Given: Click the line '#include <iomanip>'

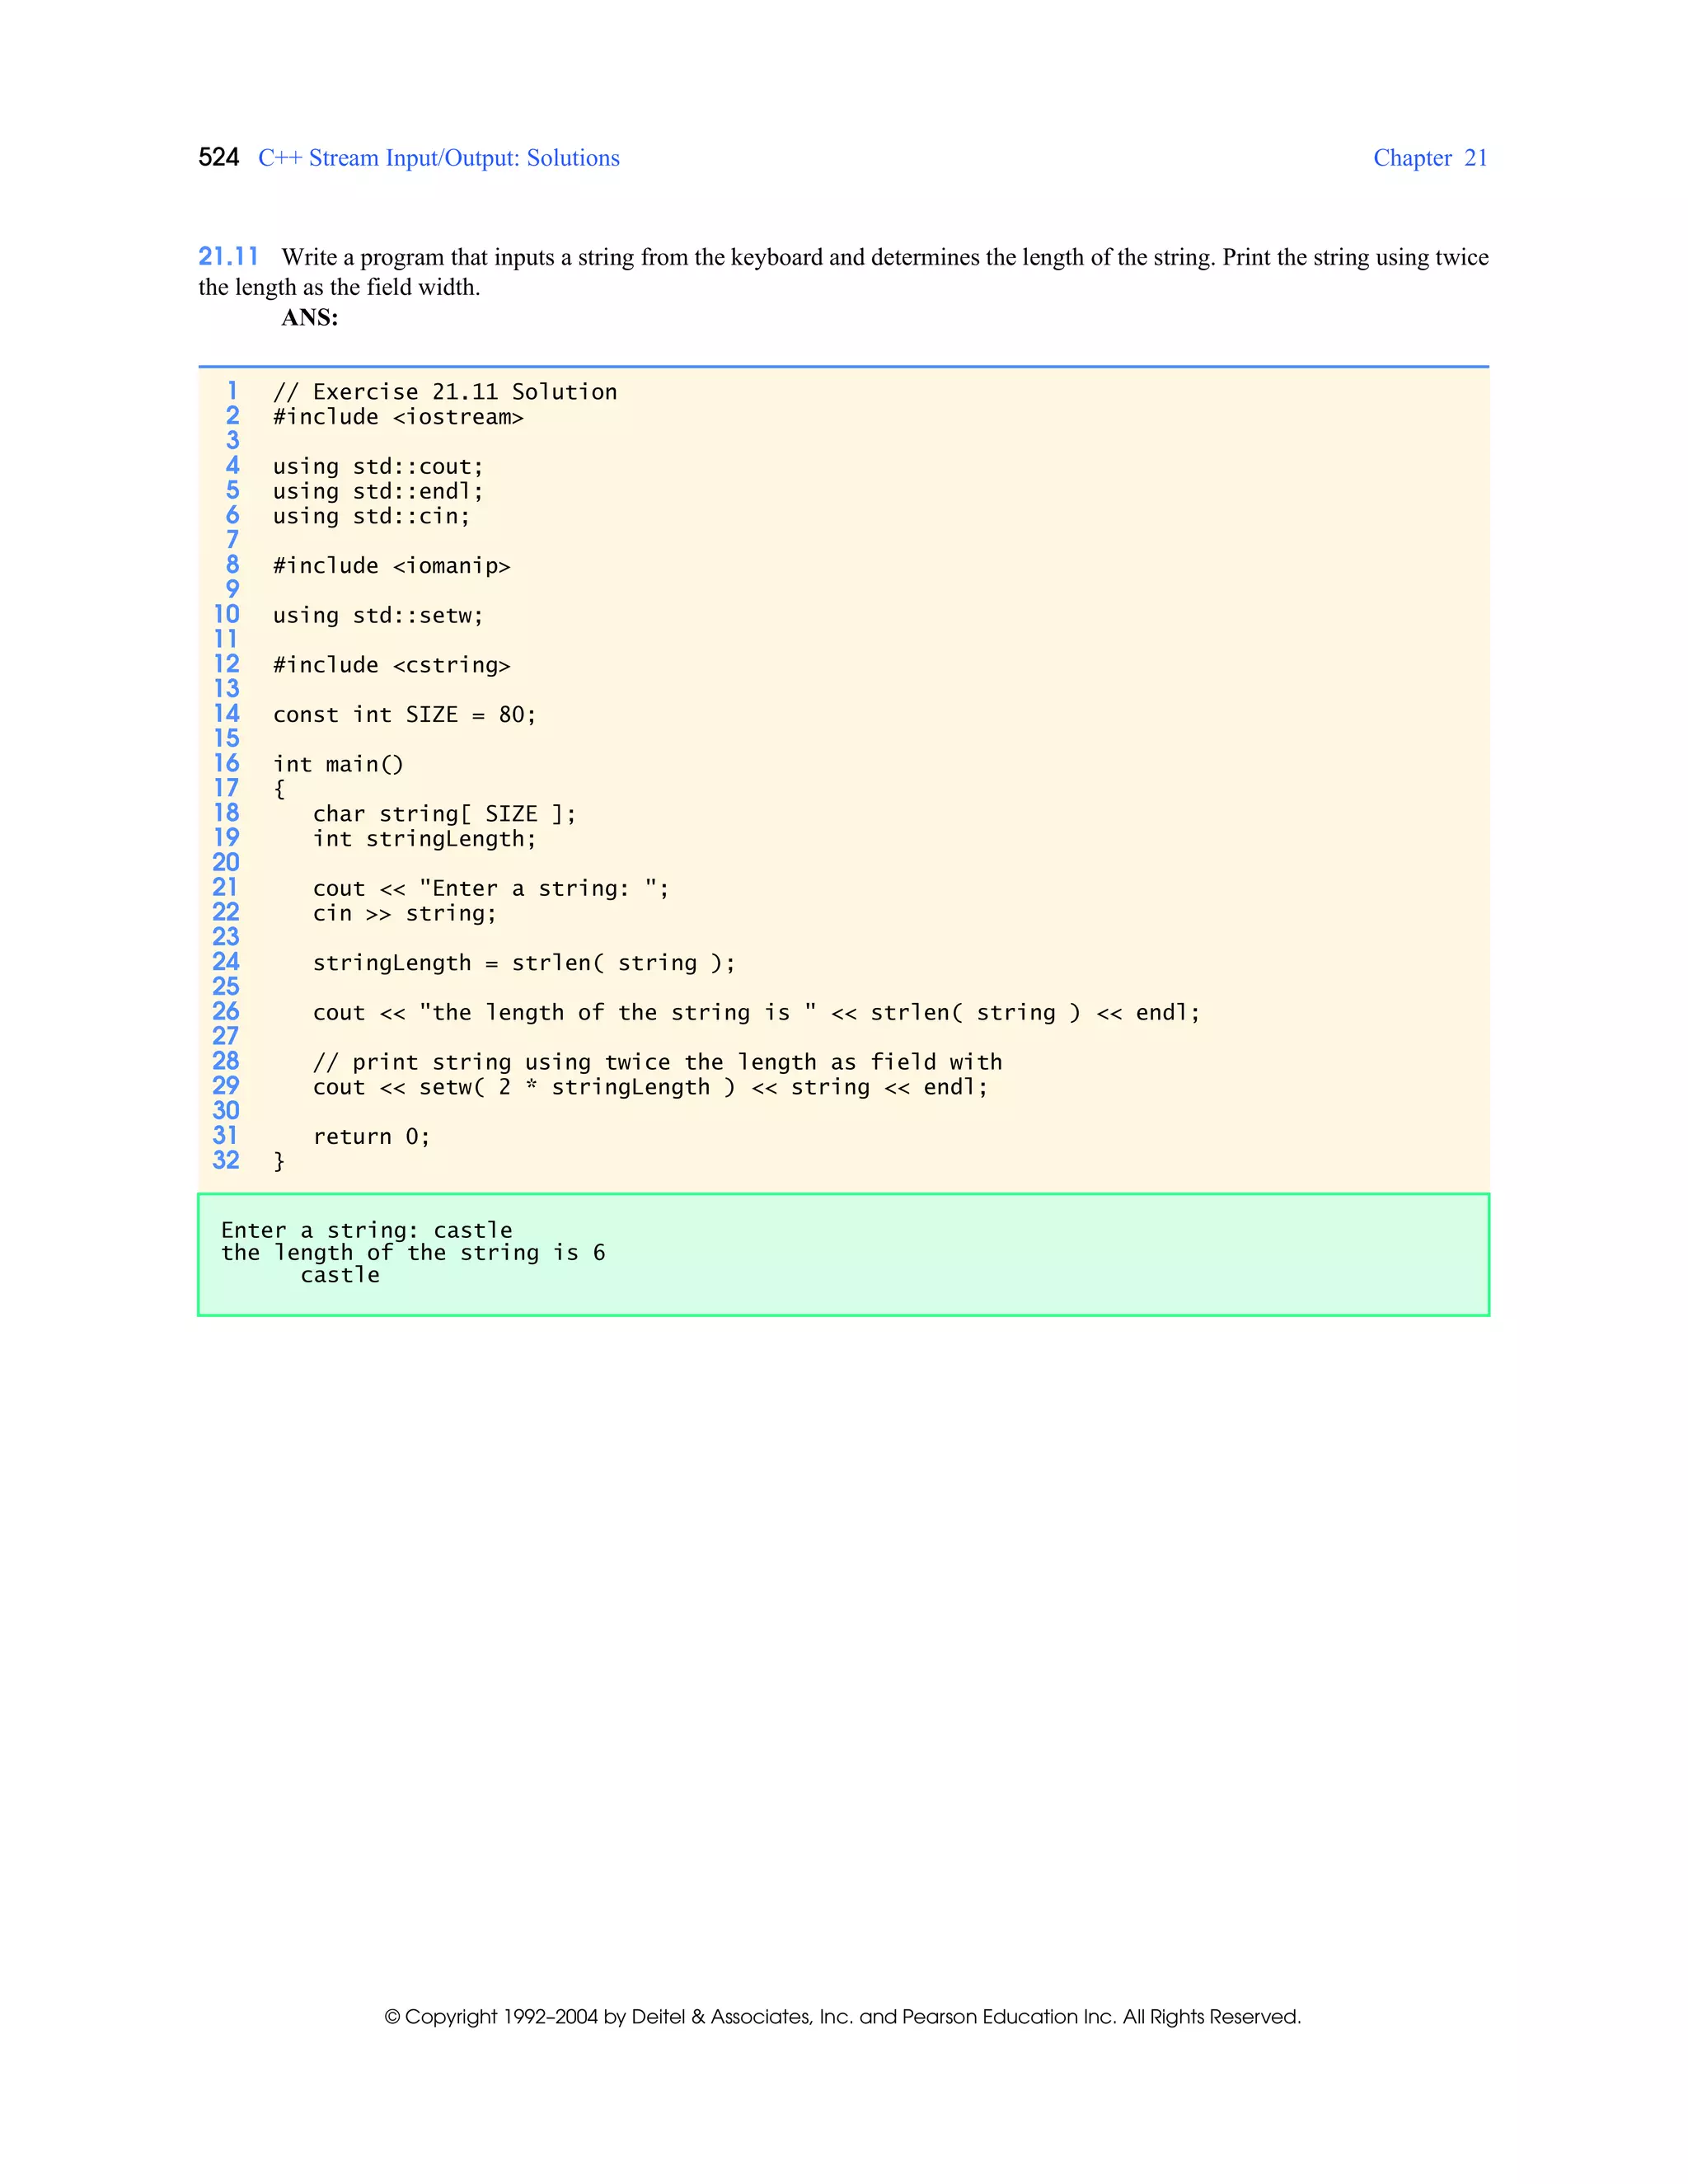Looking at the screenshot, I should (391, 566).
